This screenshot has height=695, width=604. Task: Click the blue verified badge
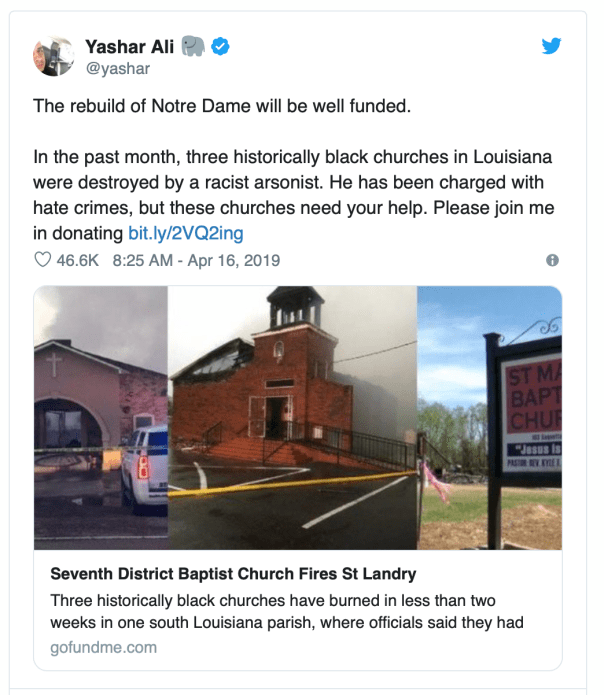coord(220,46)
